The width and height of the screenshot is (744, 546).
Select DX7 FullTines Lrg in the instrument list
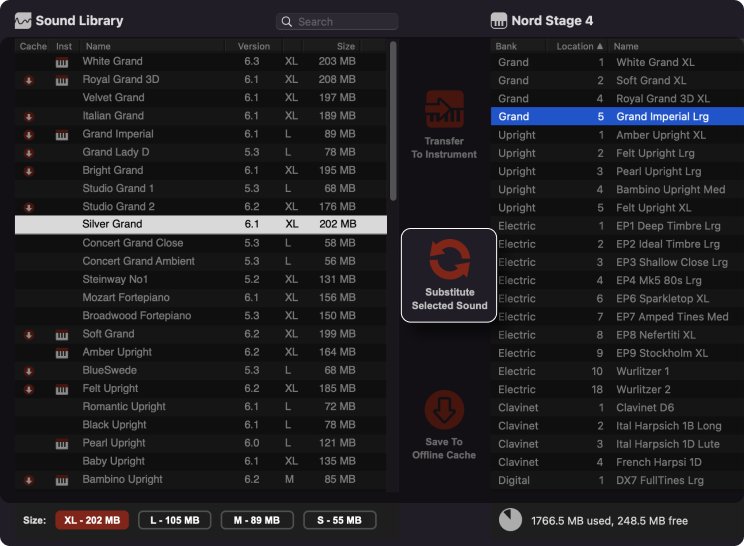coord(617,480)
